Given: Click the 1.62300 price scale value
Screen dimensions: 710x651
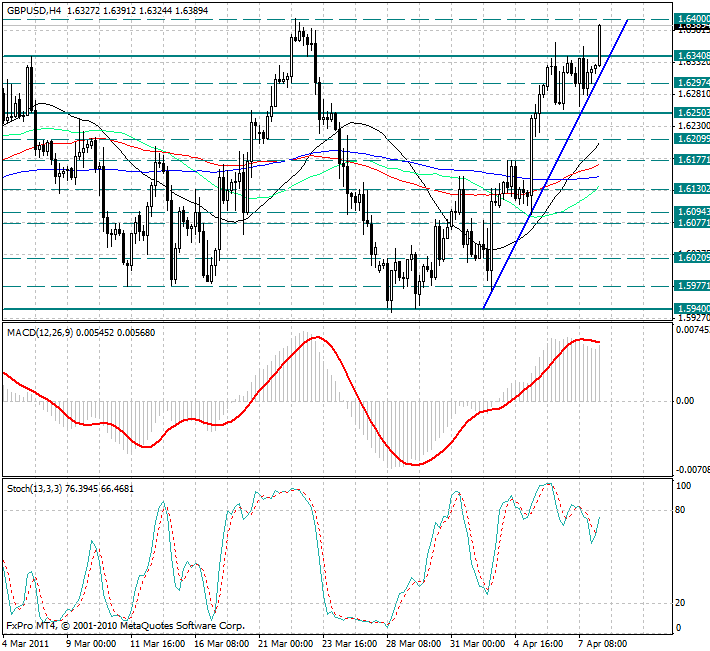Looking at the screenshot, I should coord(694,125).
